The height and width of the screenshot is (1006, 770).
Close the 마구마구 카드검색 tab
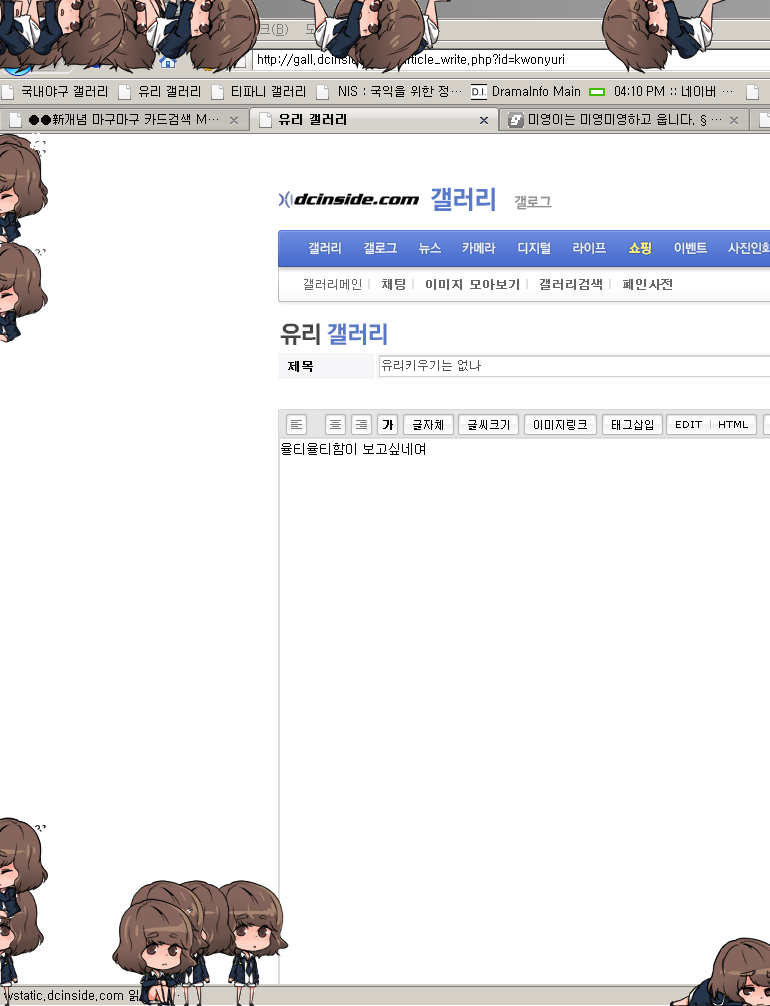(x=234, y=120)
